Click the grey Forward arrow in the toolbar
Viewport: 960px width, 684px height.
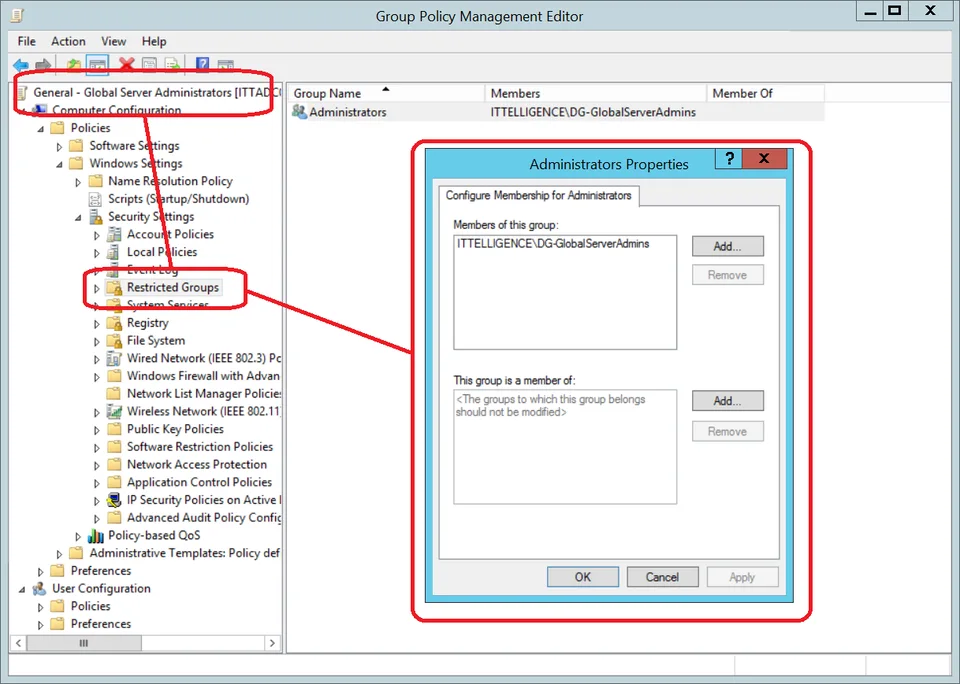pyautogui.click(x=43, y=64)
